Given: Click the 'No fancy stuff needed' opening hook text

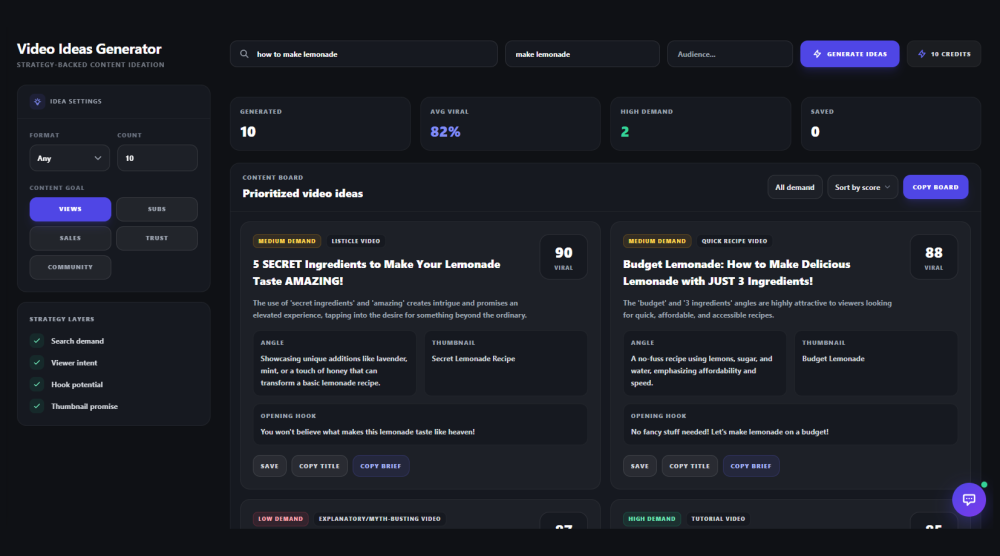Looking at the screenshot, I should coord(730,432).
